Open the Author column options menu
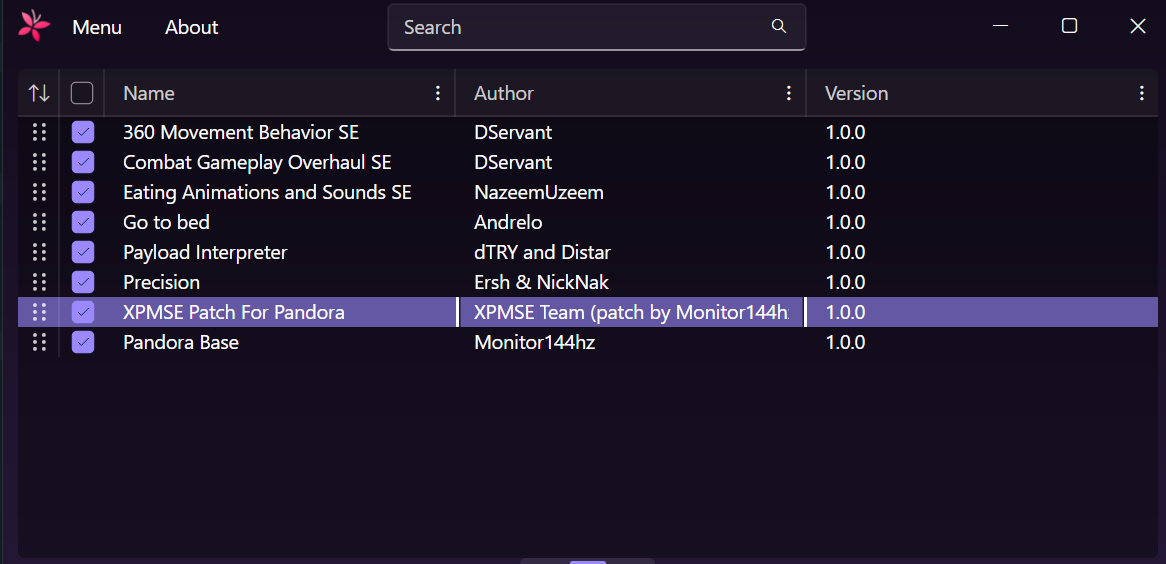This screenshot has width=1166, height=564. (789, 93)
